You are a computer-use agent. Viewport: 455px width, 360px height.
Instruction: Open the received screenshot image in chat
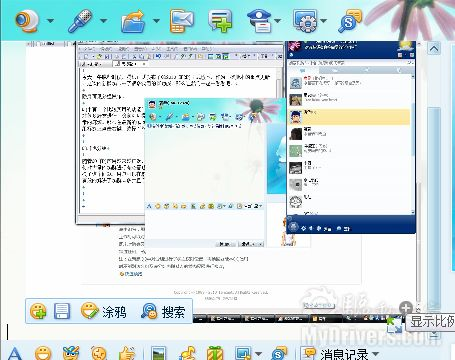coord(222,182)
